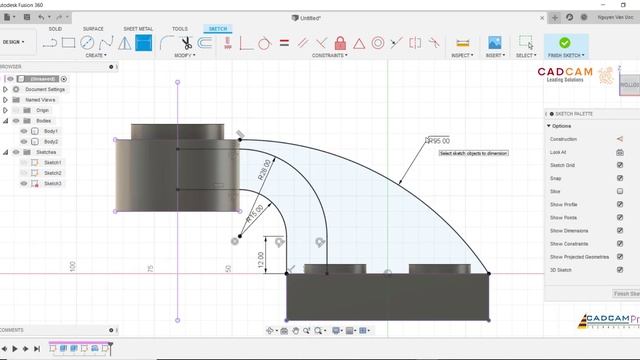Image resolution: width=640 pixels, height=360 pixels.
Task: Select the Spline sketch tool
Action: pos(106,42)
